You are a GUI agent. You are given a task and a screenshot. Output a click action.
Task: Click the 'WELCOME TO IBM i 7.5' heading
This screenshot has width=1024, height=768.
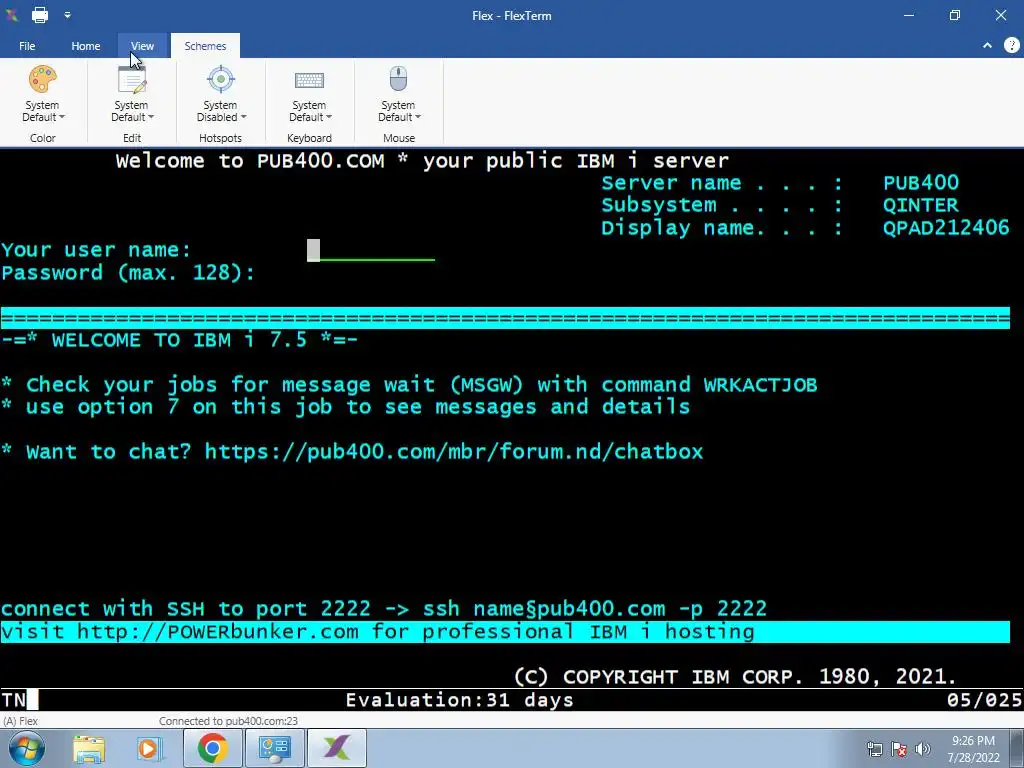coord(180,340)
